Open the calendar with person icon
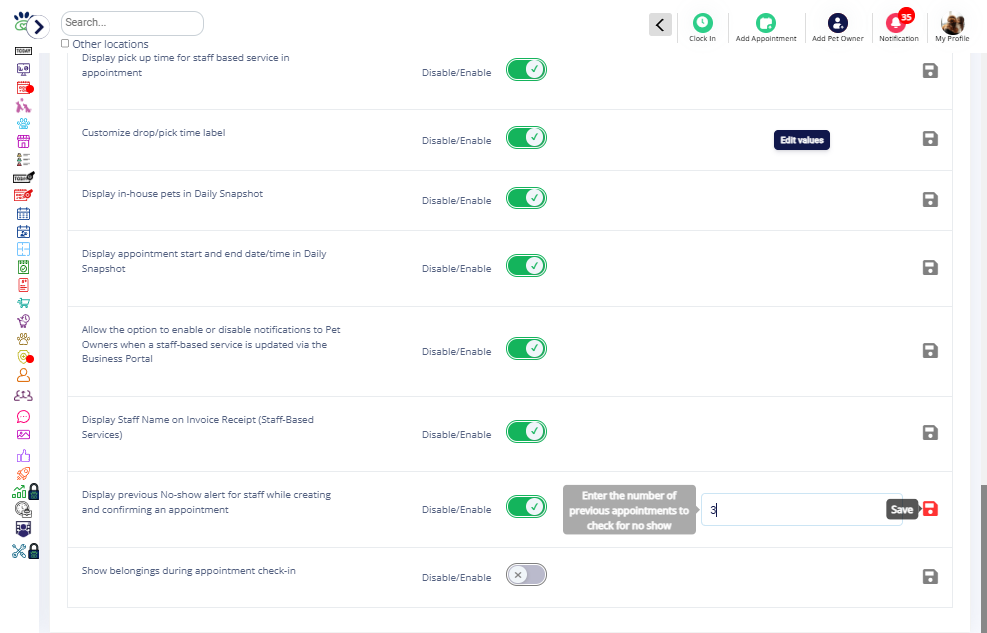 23,232
